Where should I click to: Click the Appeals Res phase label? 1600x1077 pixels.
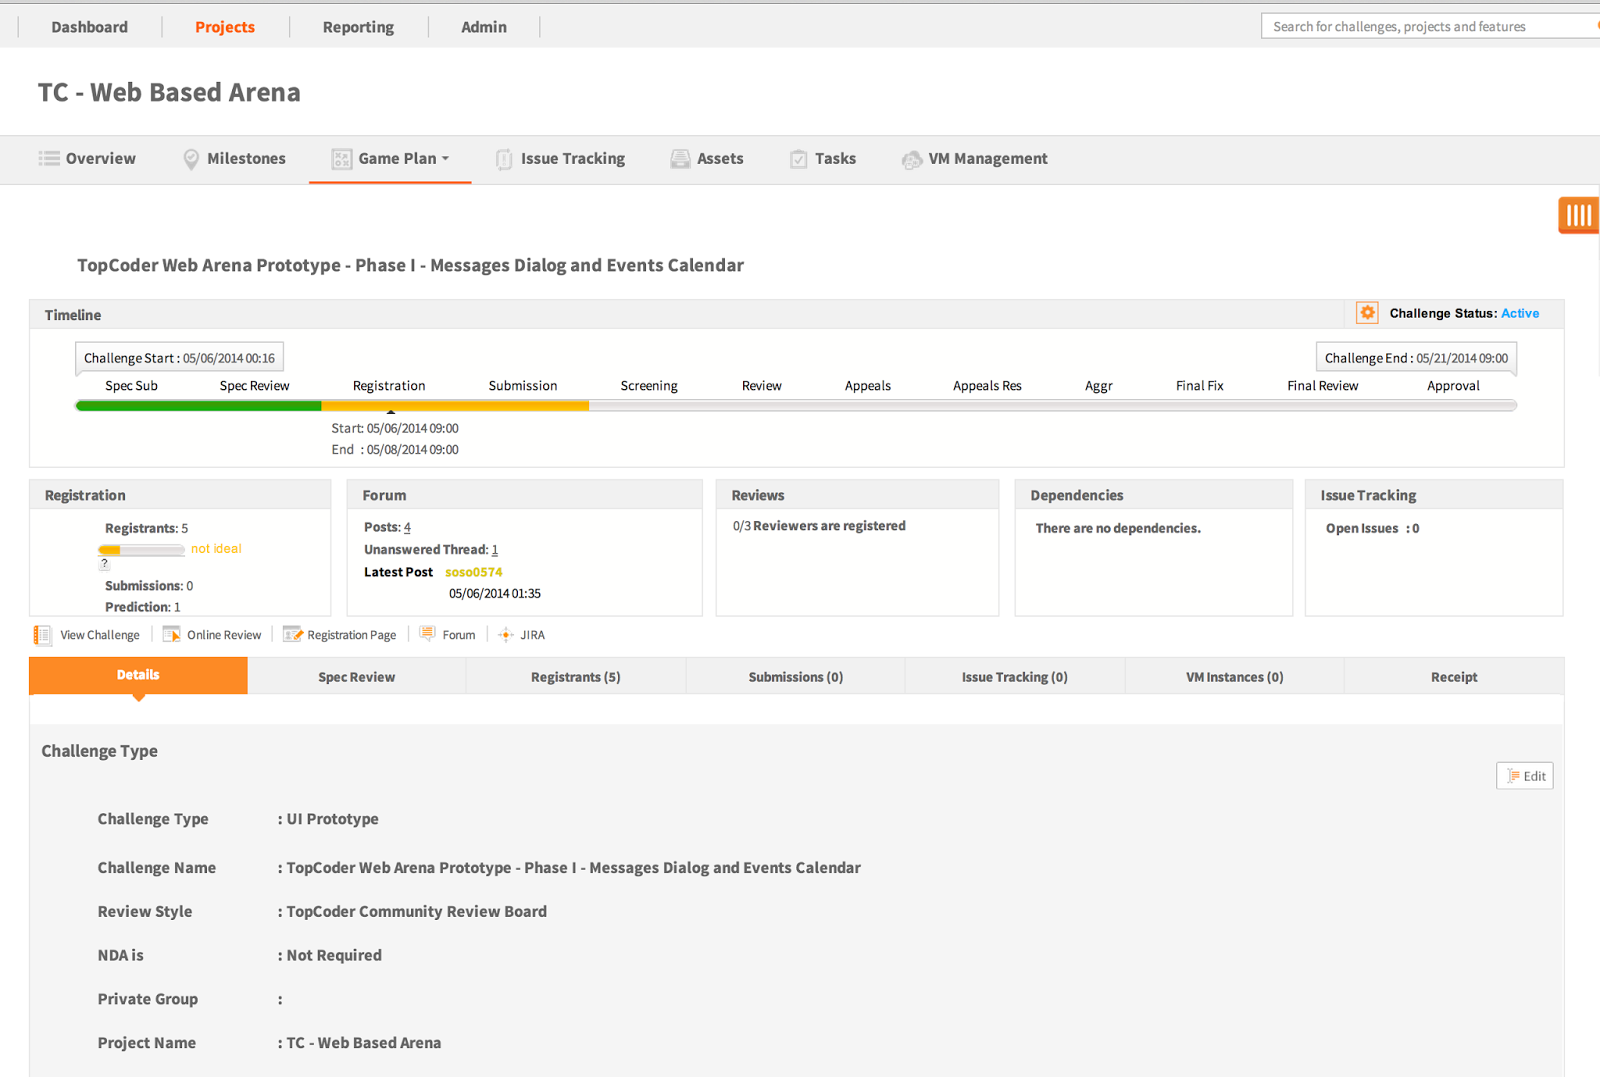tap(987, 386)
